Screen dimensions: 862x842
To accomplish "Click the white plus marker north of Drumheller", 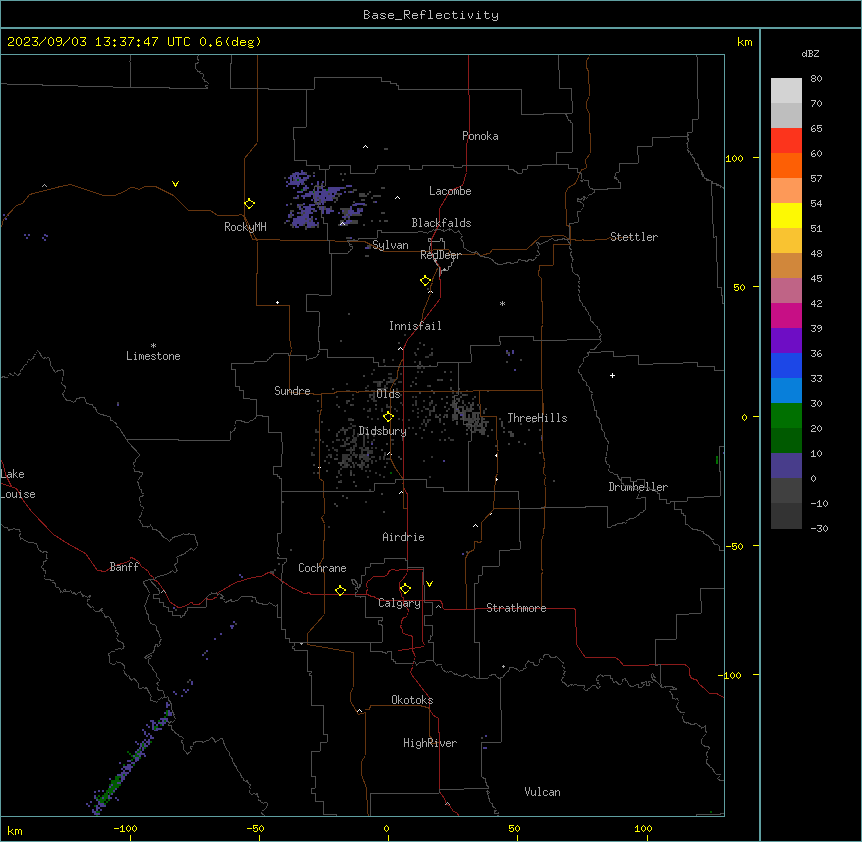I will pos(612,375).
